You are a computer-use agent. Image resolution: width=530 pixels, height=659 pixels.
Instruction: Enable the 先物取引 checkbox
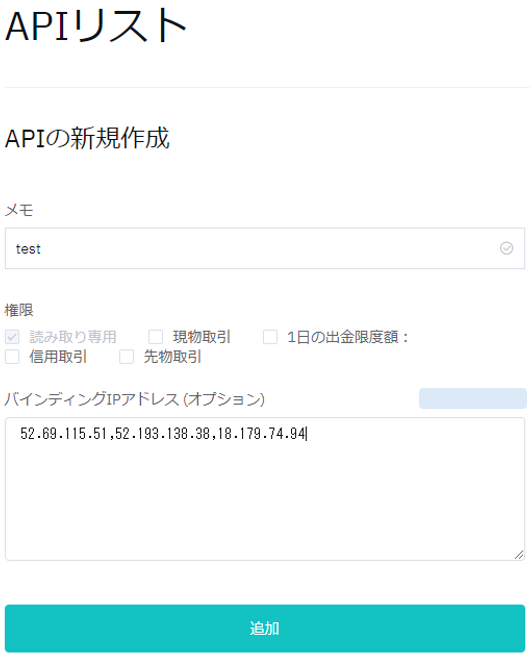(x=127, y=357)
